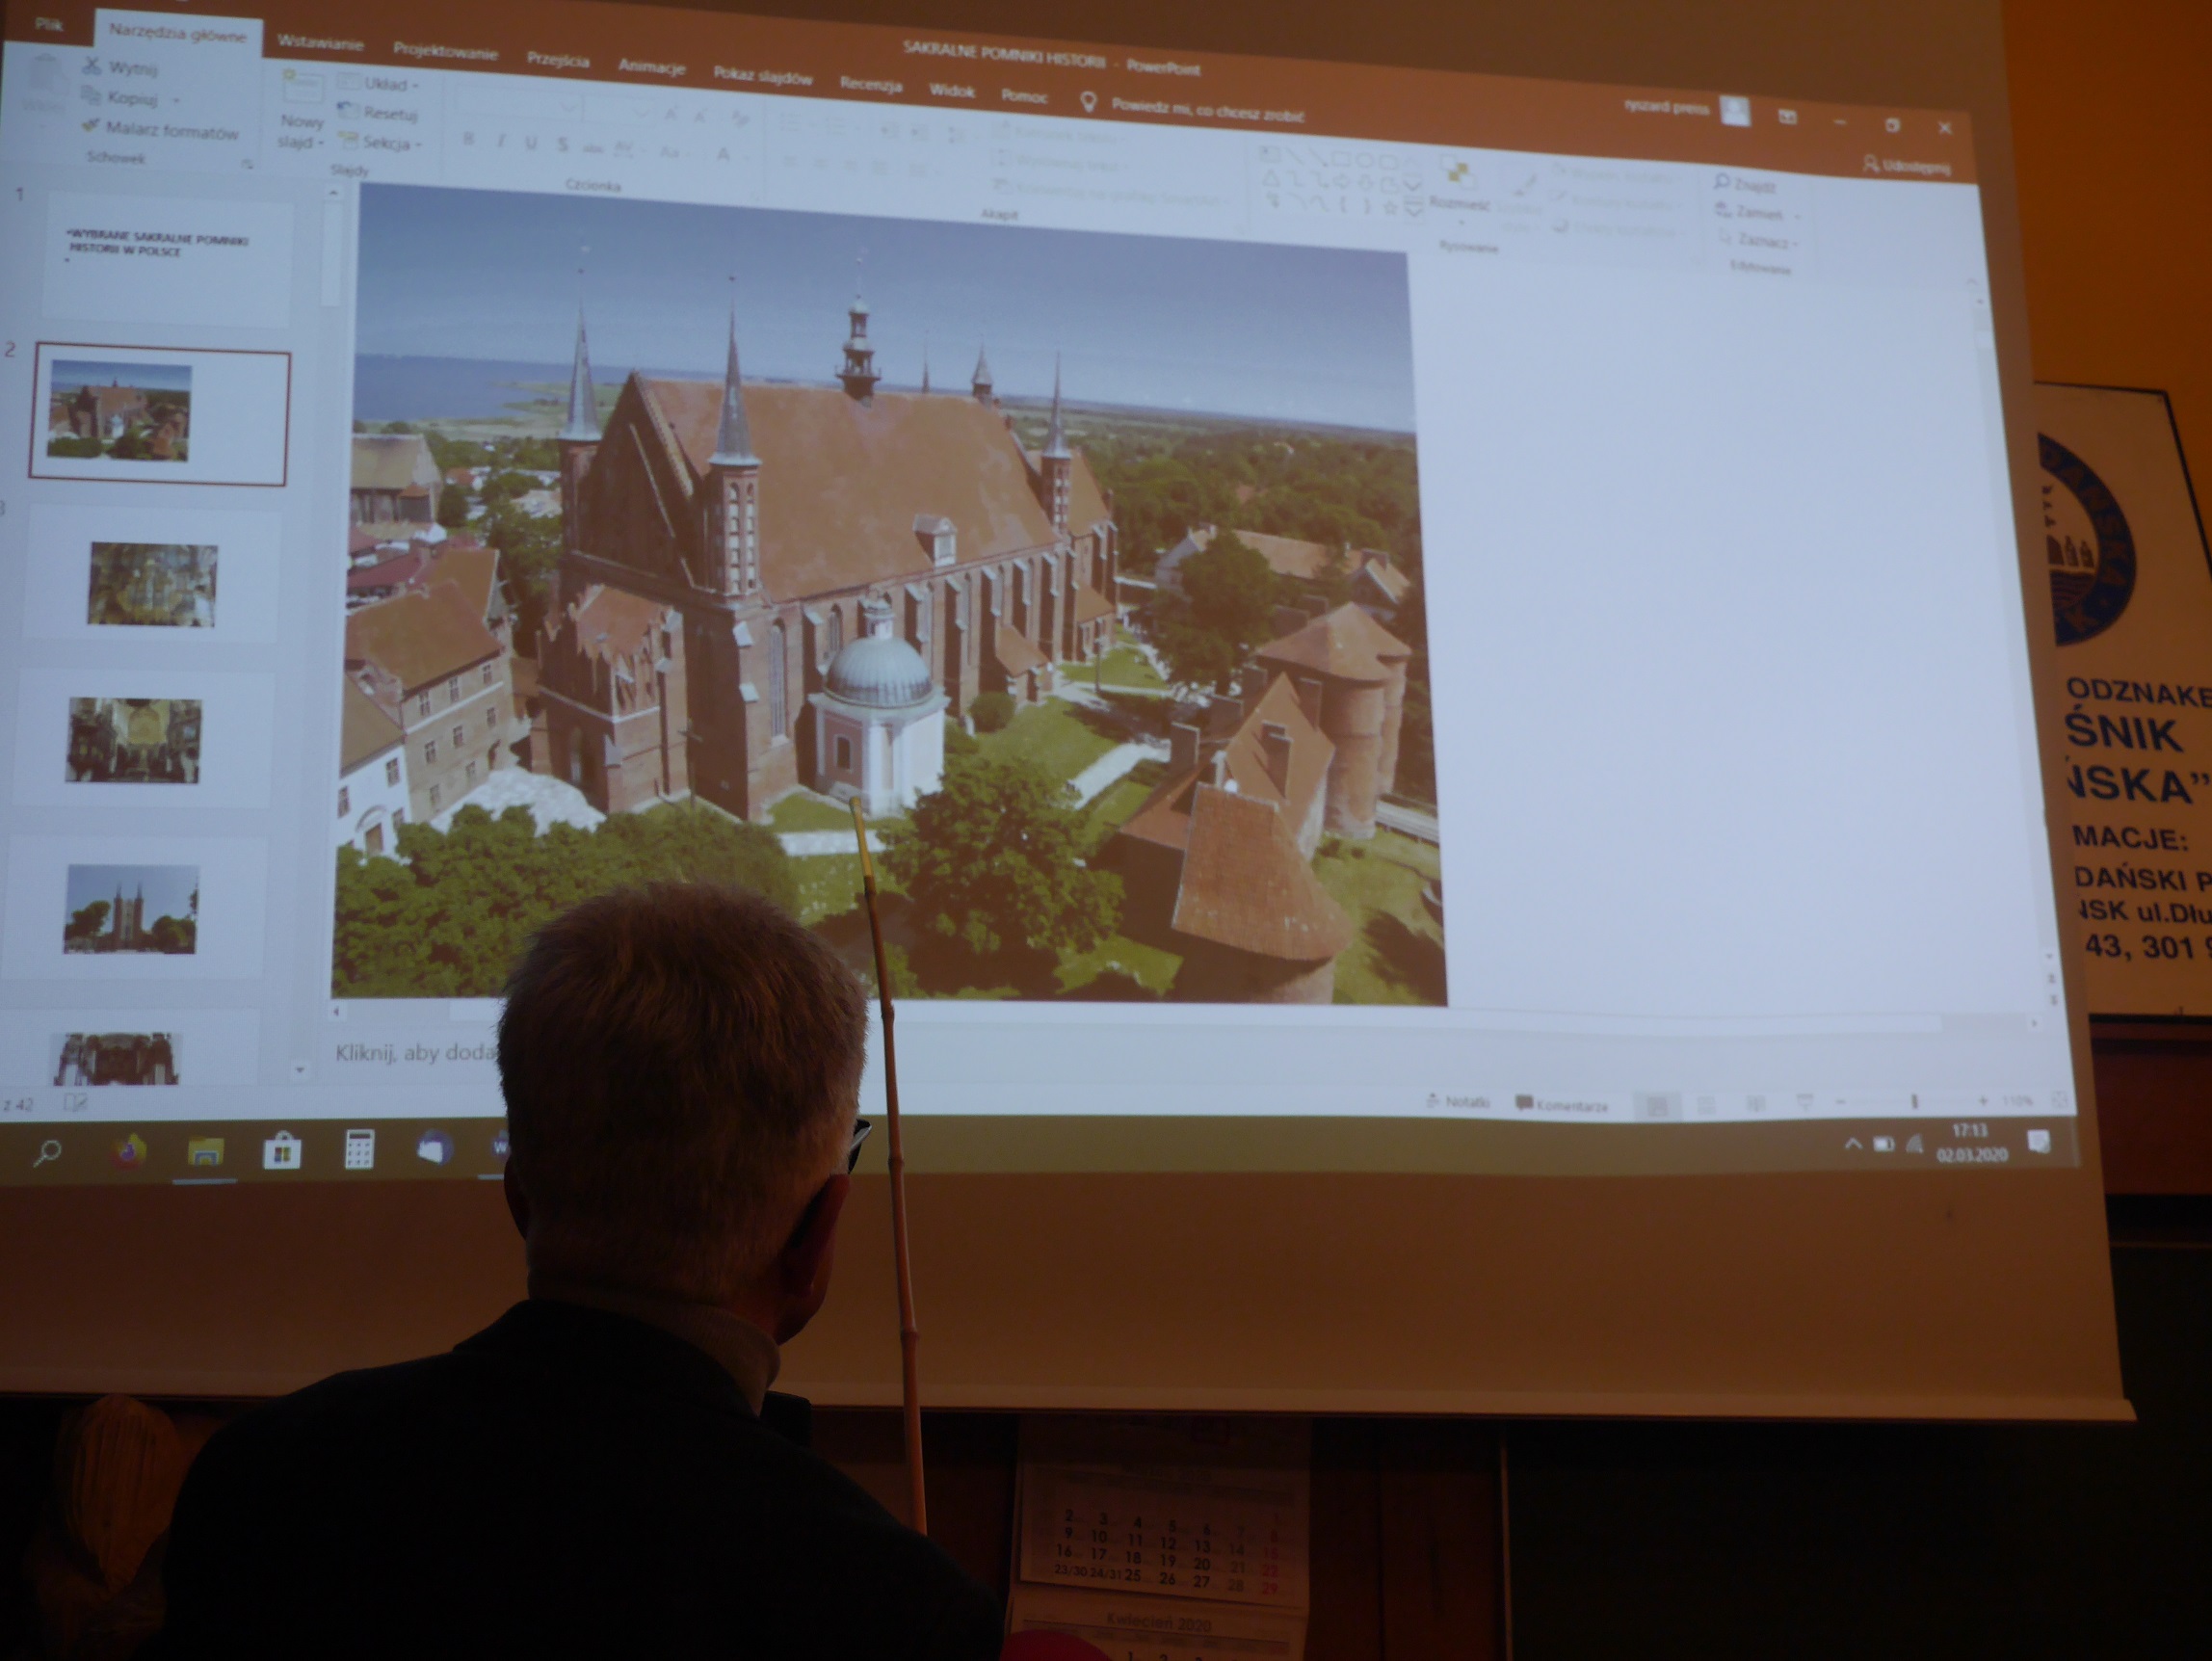
Task: Switch to normal view in status bar
Action: point(1656,1105)
